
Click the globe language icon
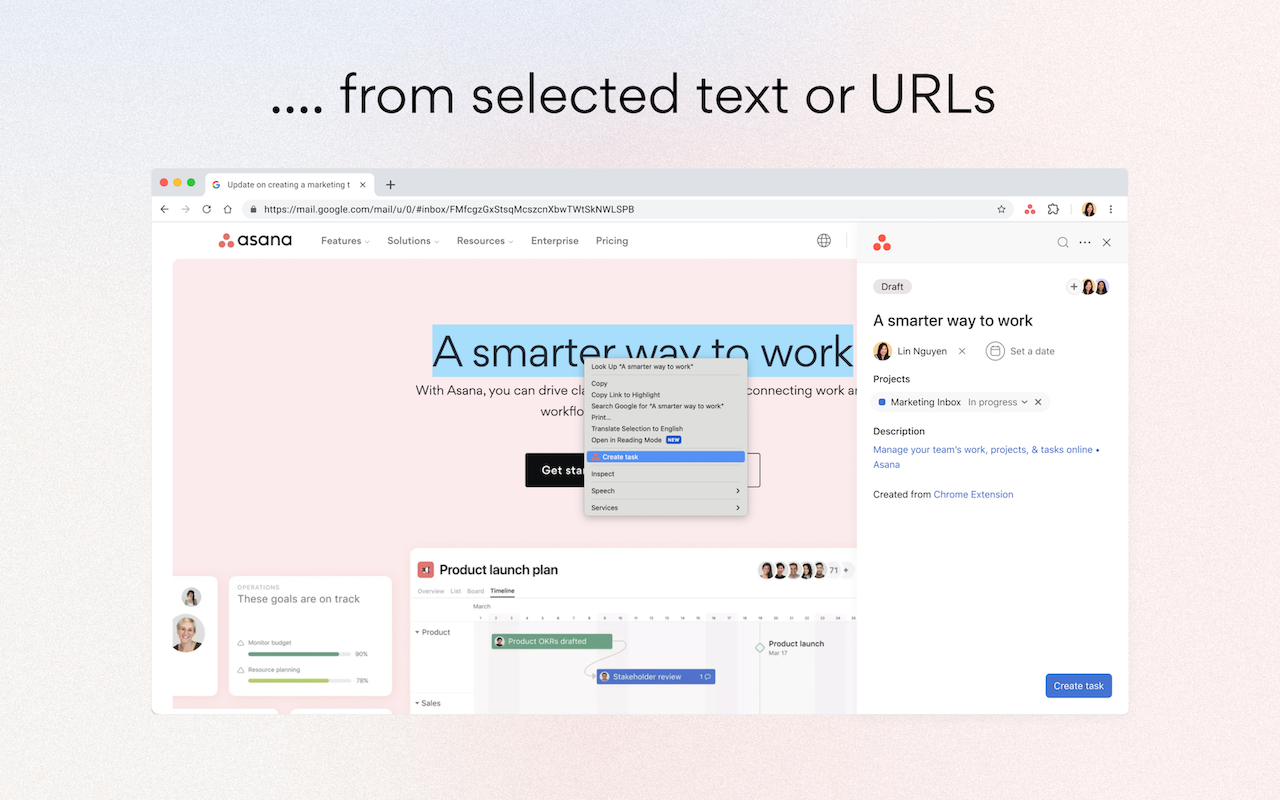(824, 241)
